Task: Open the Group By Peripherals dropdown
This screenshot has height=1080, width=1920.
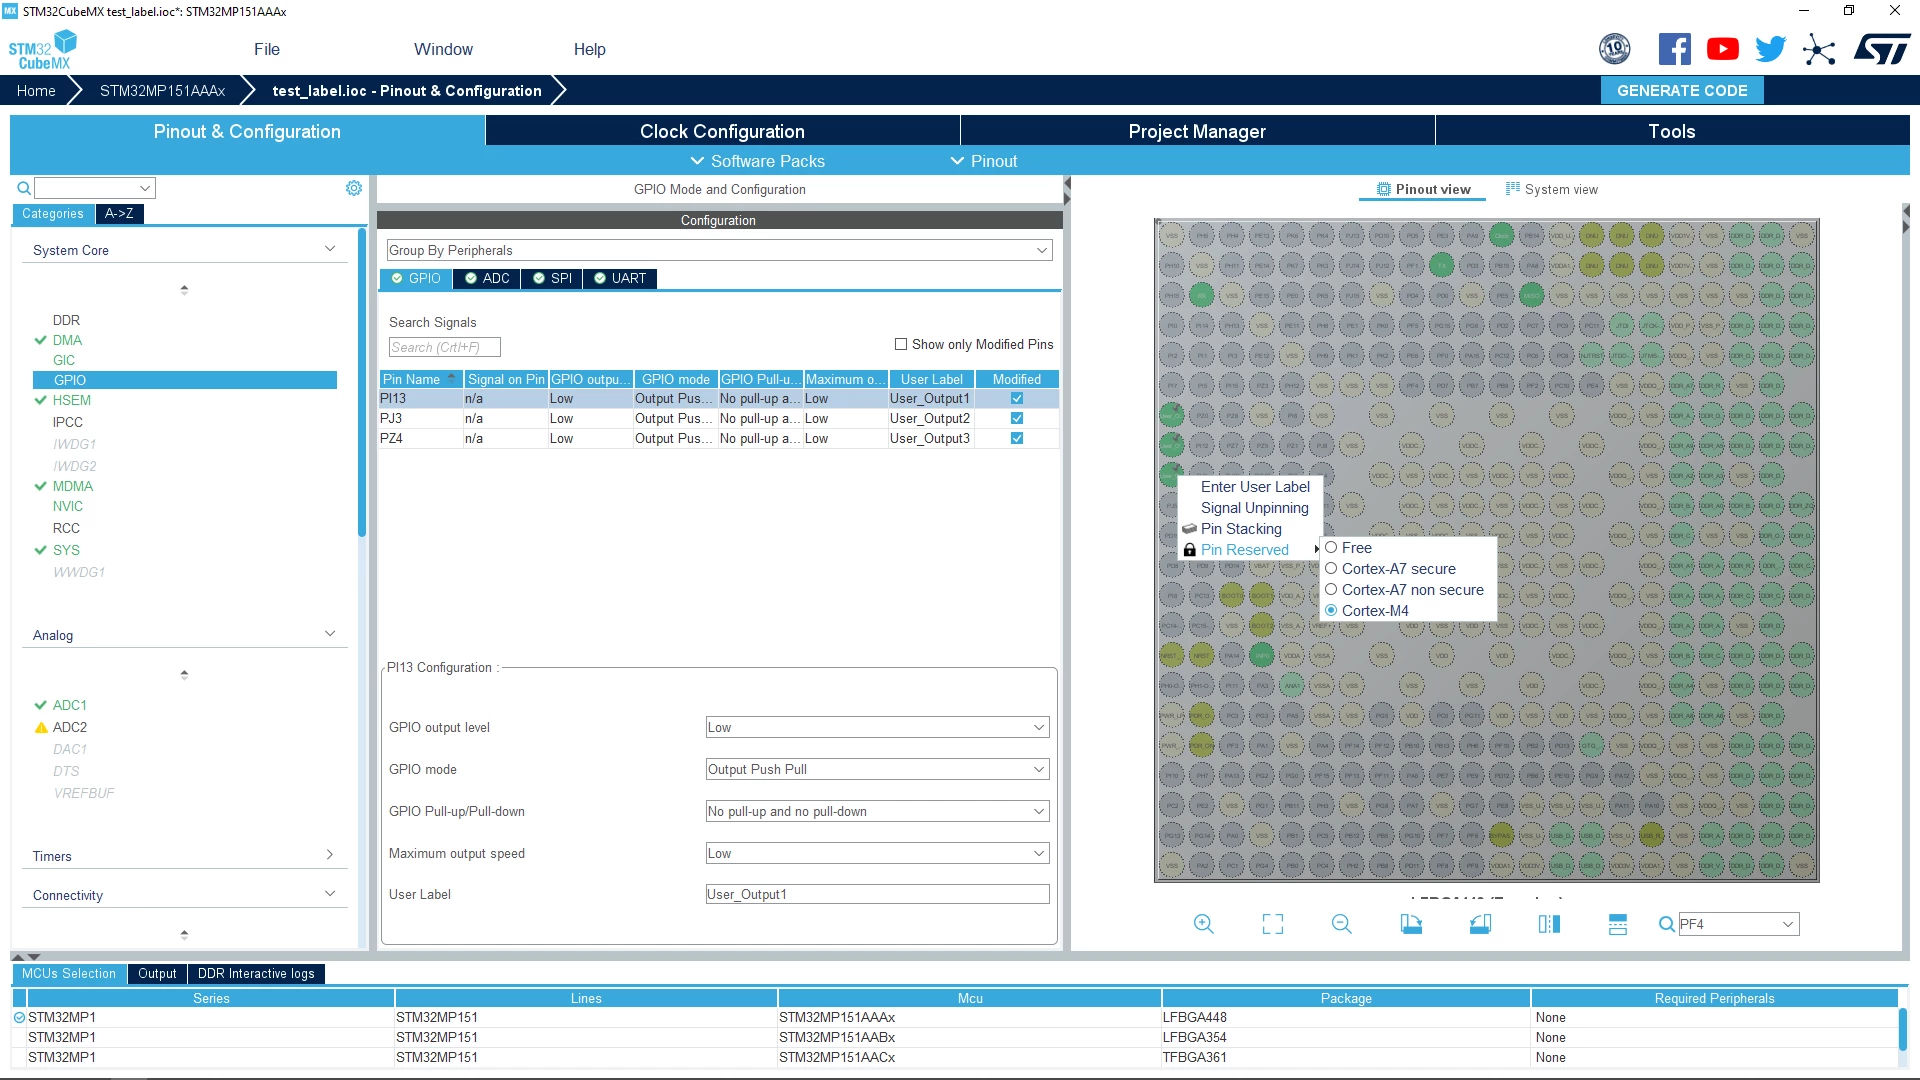Action: click(x=719, y=250)
